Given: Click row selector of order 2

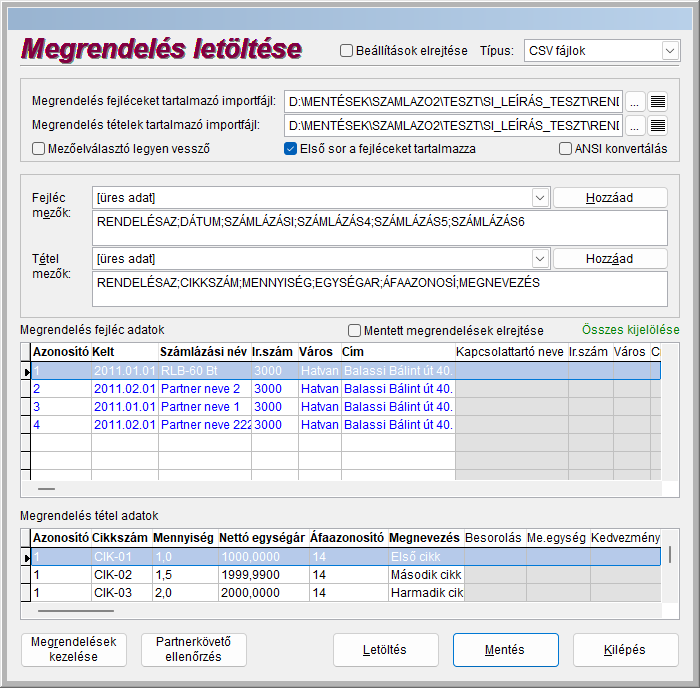Looking at the screenshot, I should click(26, 389).
